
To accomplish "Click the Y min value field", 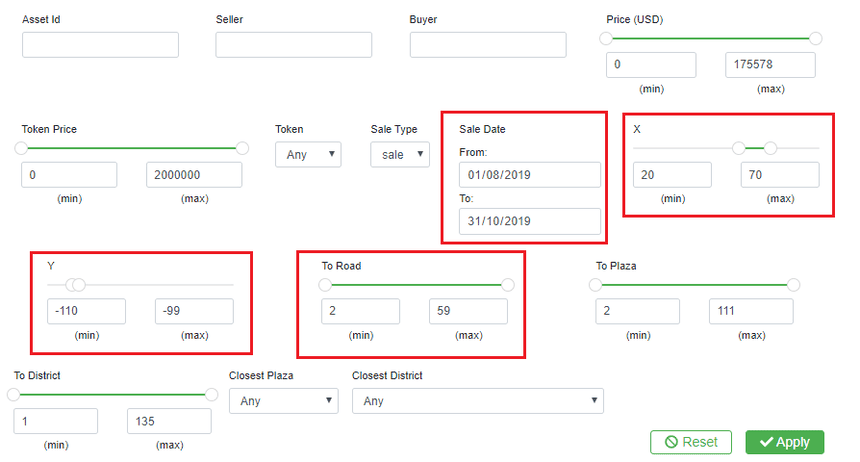I will click(86, 311).
